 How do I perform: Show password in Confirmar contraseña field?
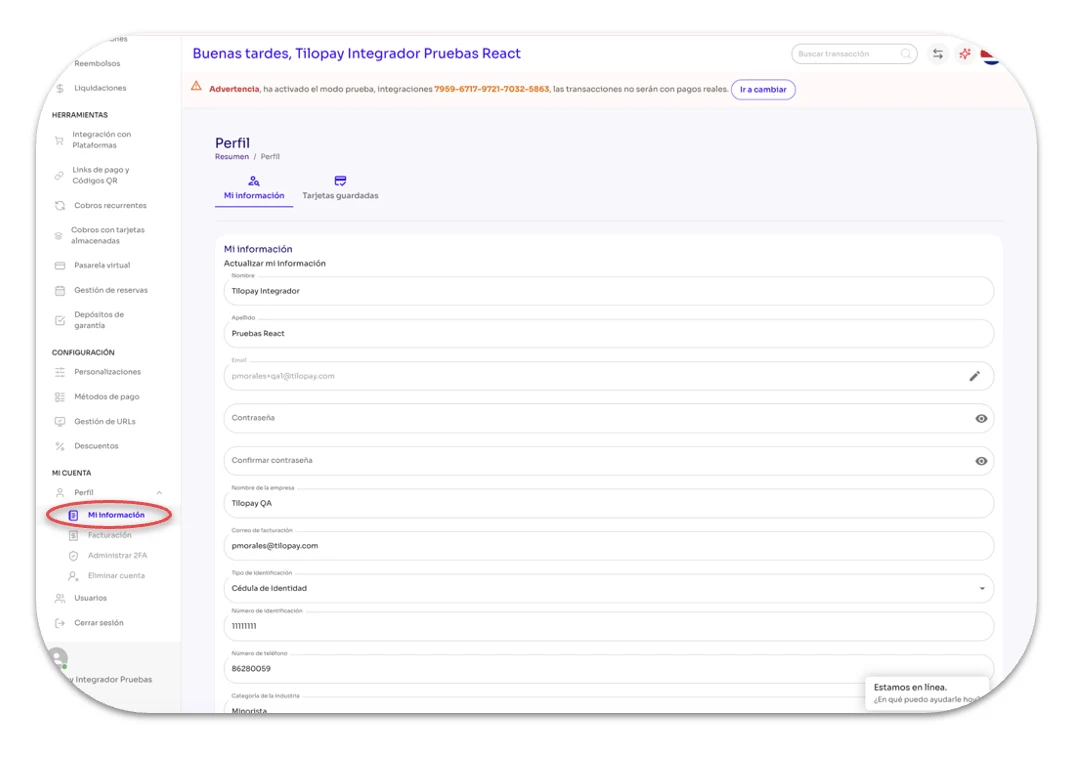click(x=981, y=461)
